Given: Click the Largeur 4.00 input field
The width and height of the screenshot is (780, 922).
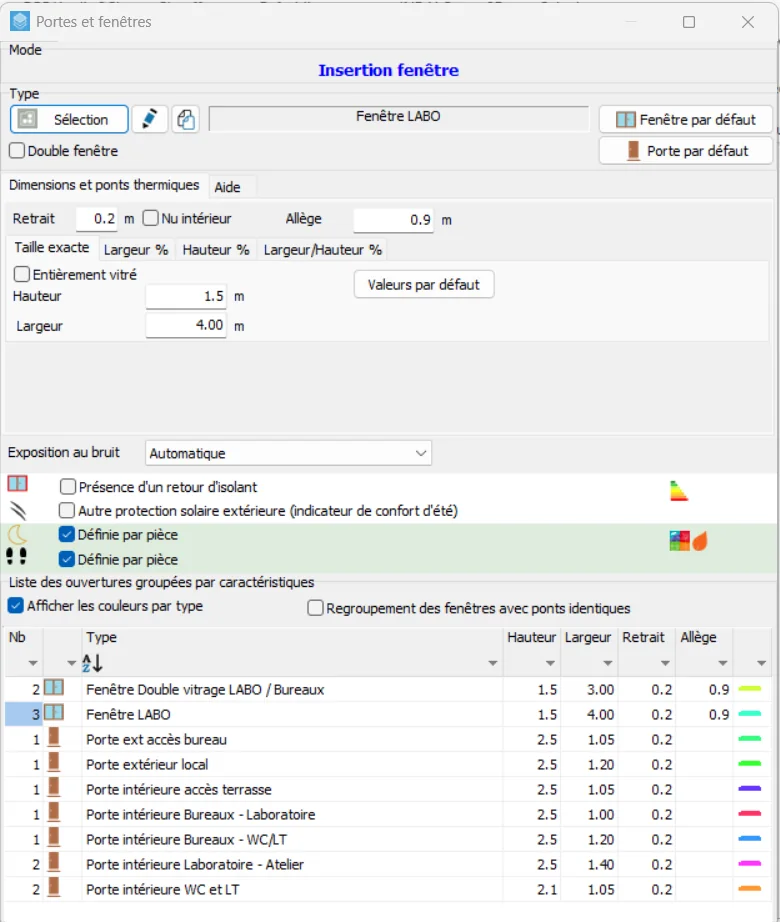Looking at the screenshot, I should tap(186, 325).
